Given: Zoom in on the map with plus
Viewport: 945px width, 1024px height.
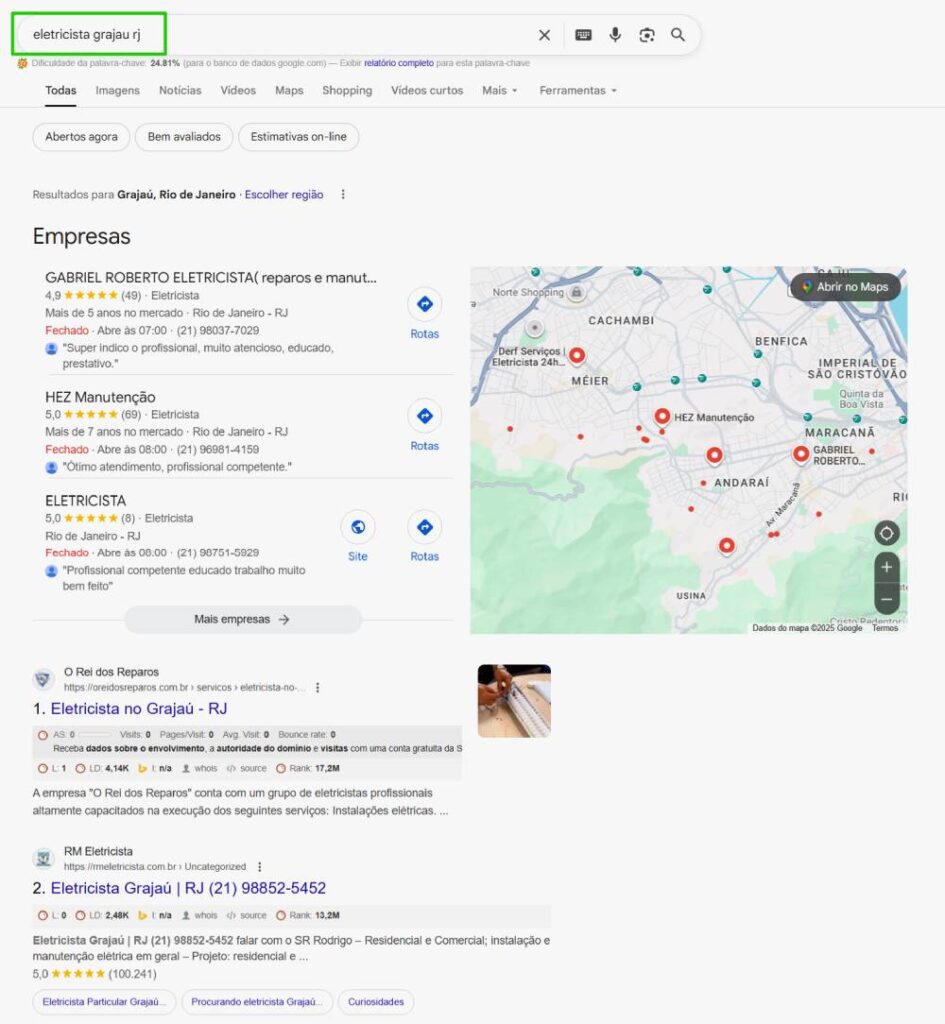Looking at the screenshot, I should pyautogui.click(x=886, y=567).
